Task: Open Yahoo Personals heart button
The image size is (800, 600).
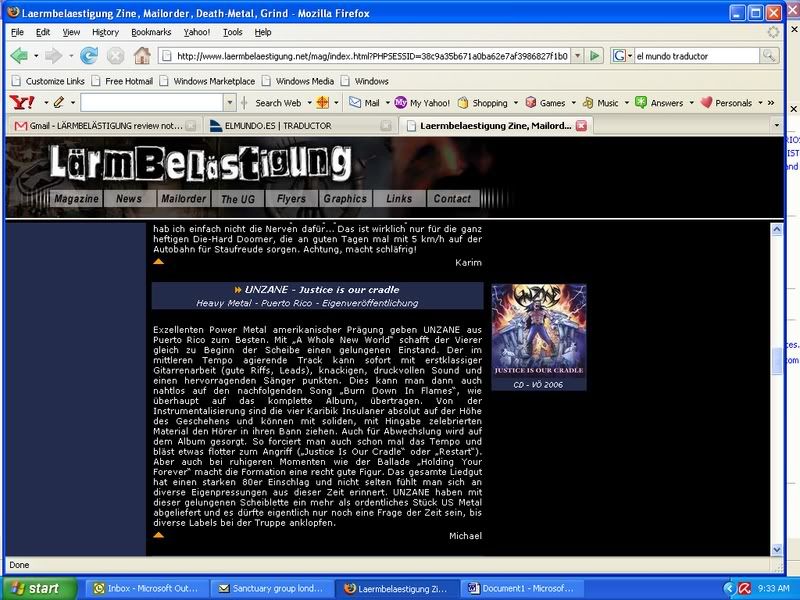Action: [x=726, y=103]
